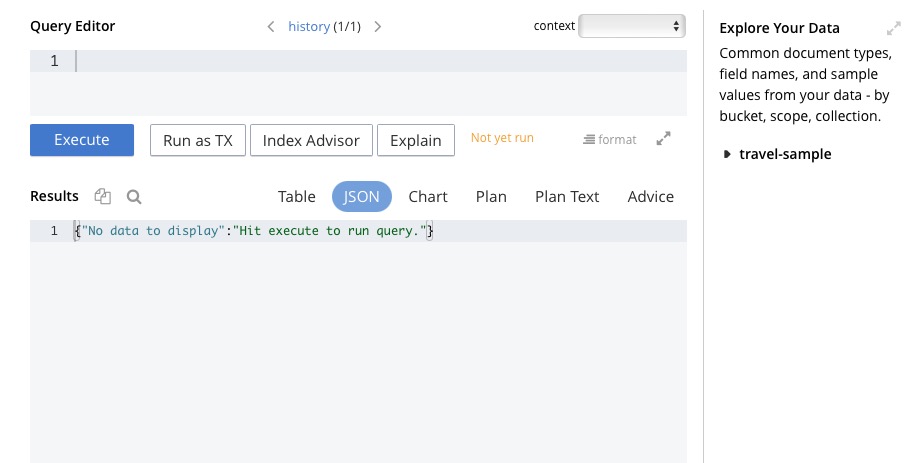Switch to the Chart tab

click(x=428, y=196)
